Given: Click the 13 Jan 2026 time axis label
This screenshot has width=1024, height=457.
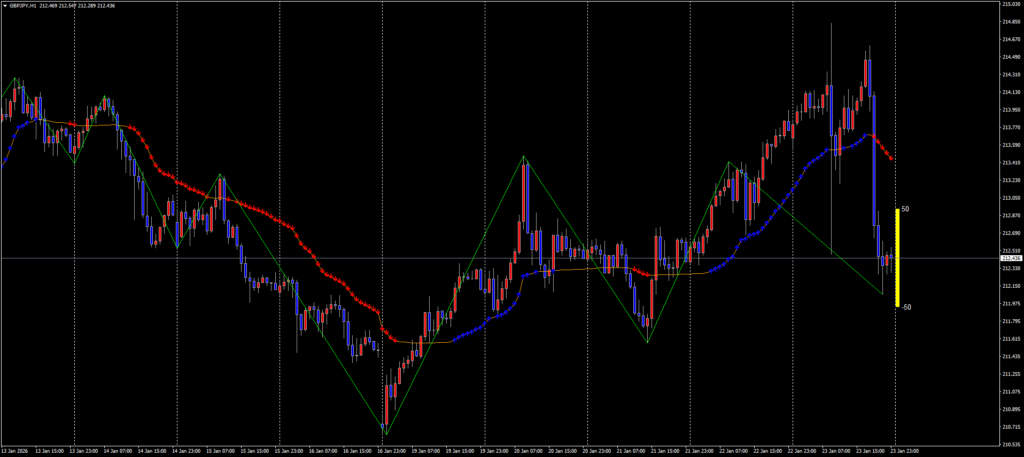Looking at the screenshot, I should coord(17,451).
